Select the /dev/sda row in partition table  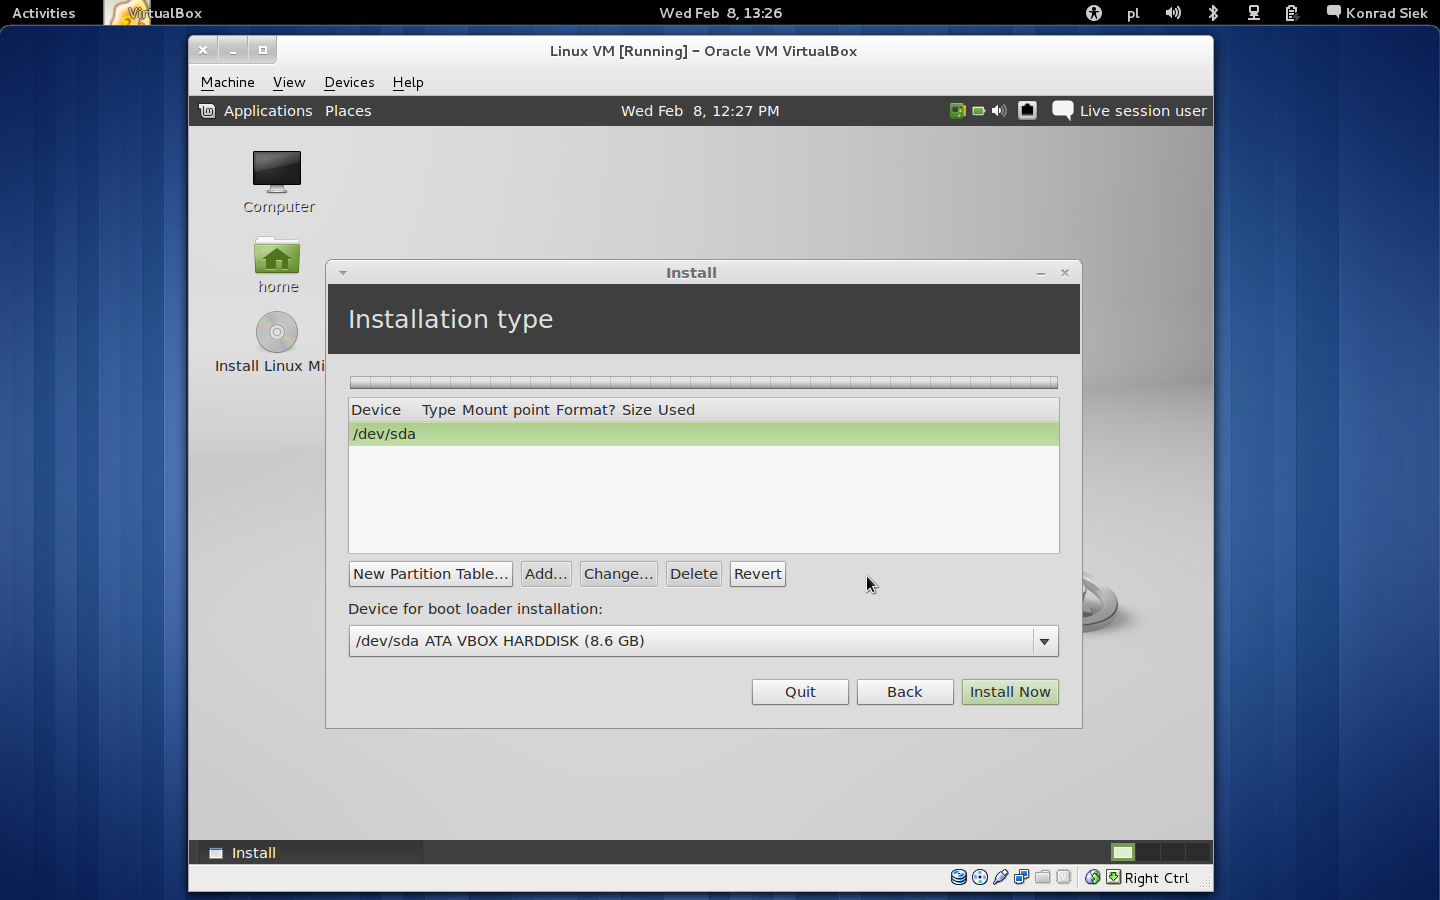coord(704,434)
